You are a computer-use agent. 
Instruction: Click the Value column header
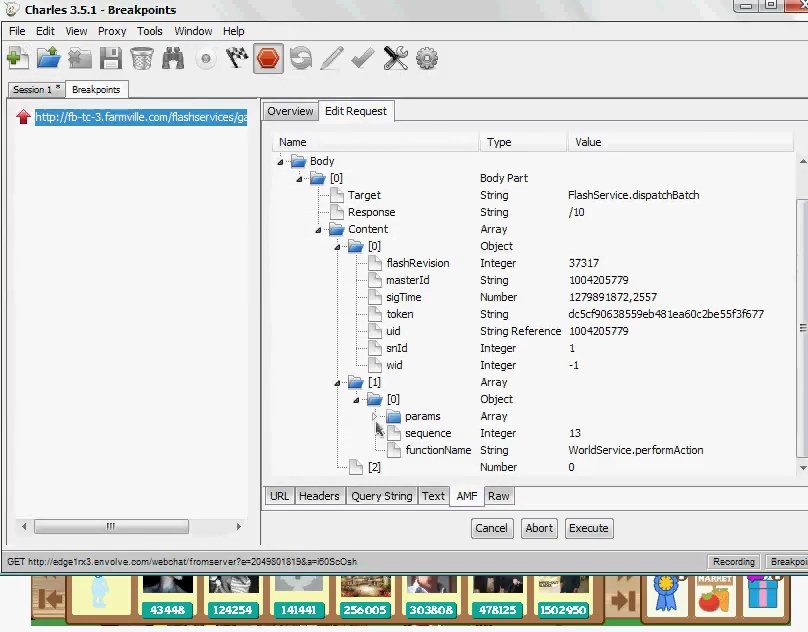tap(680, 142)
